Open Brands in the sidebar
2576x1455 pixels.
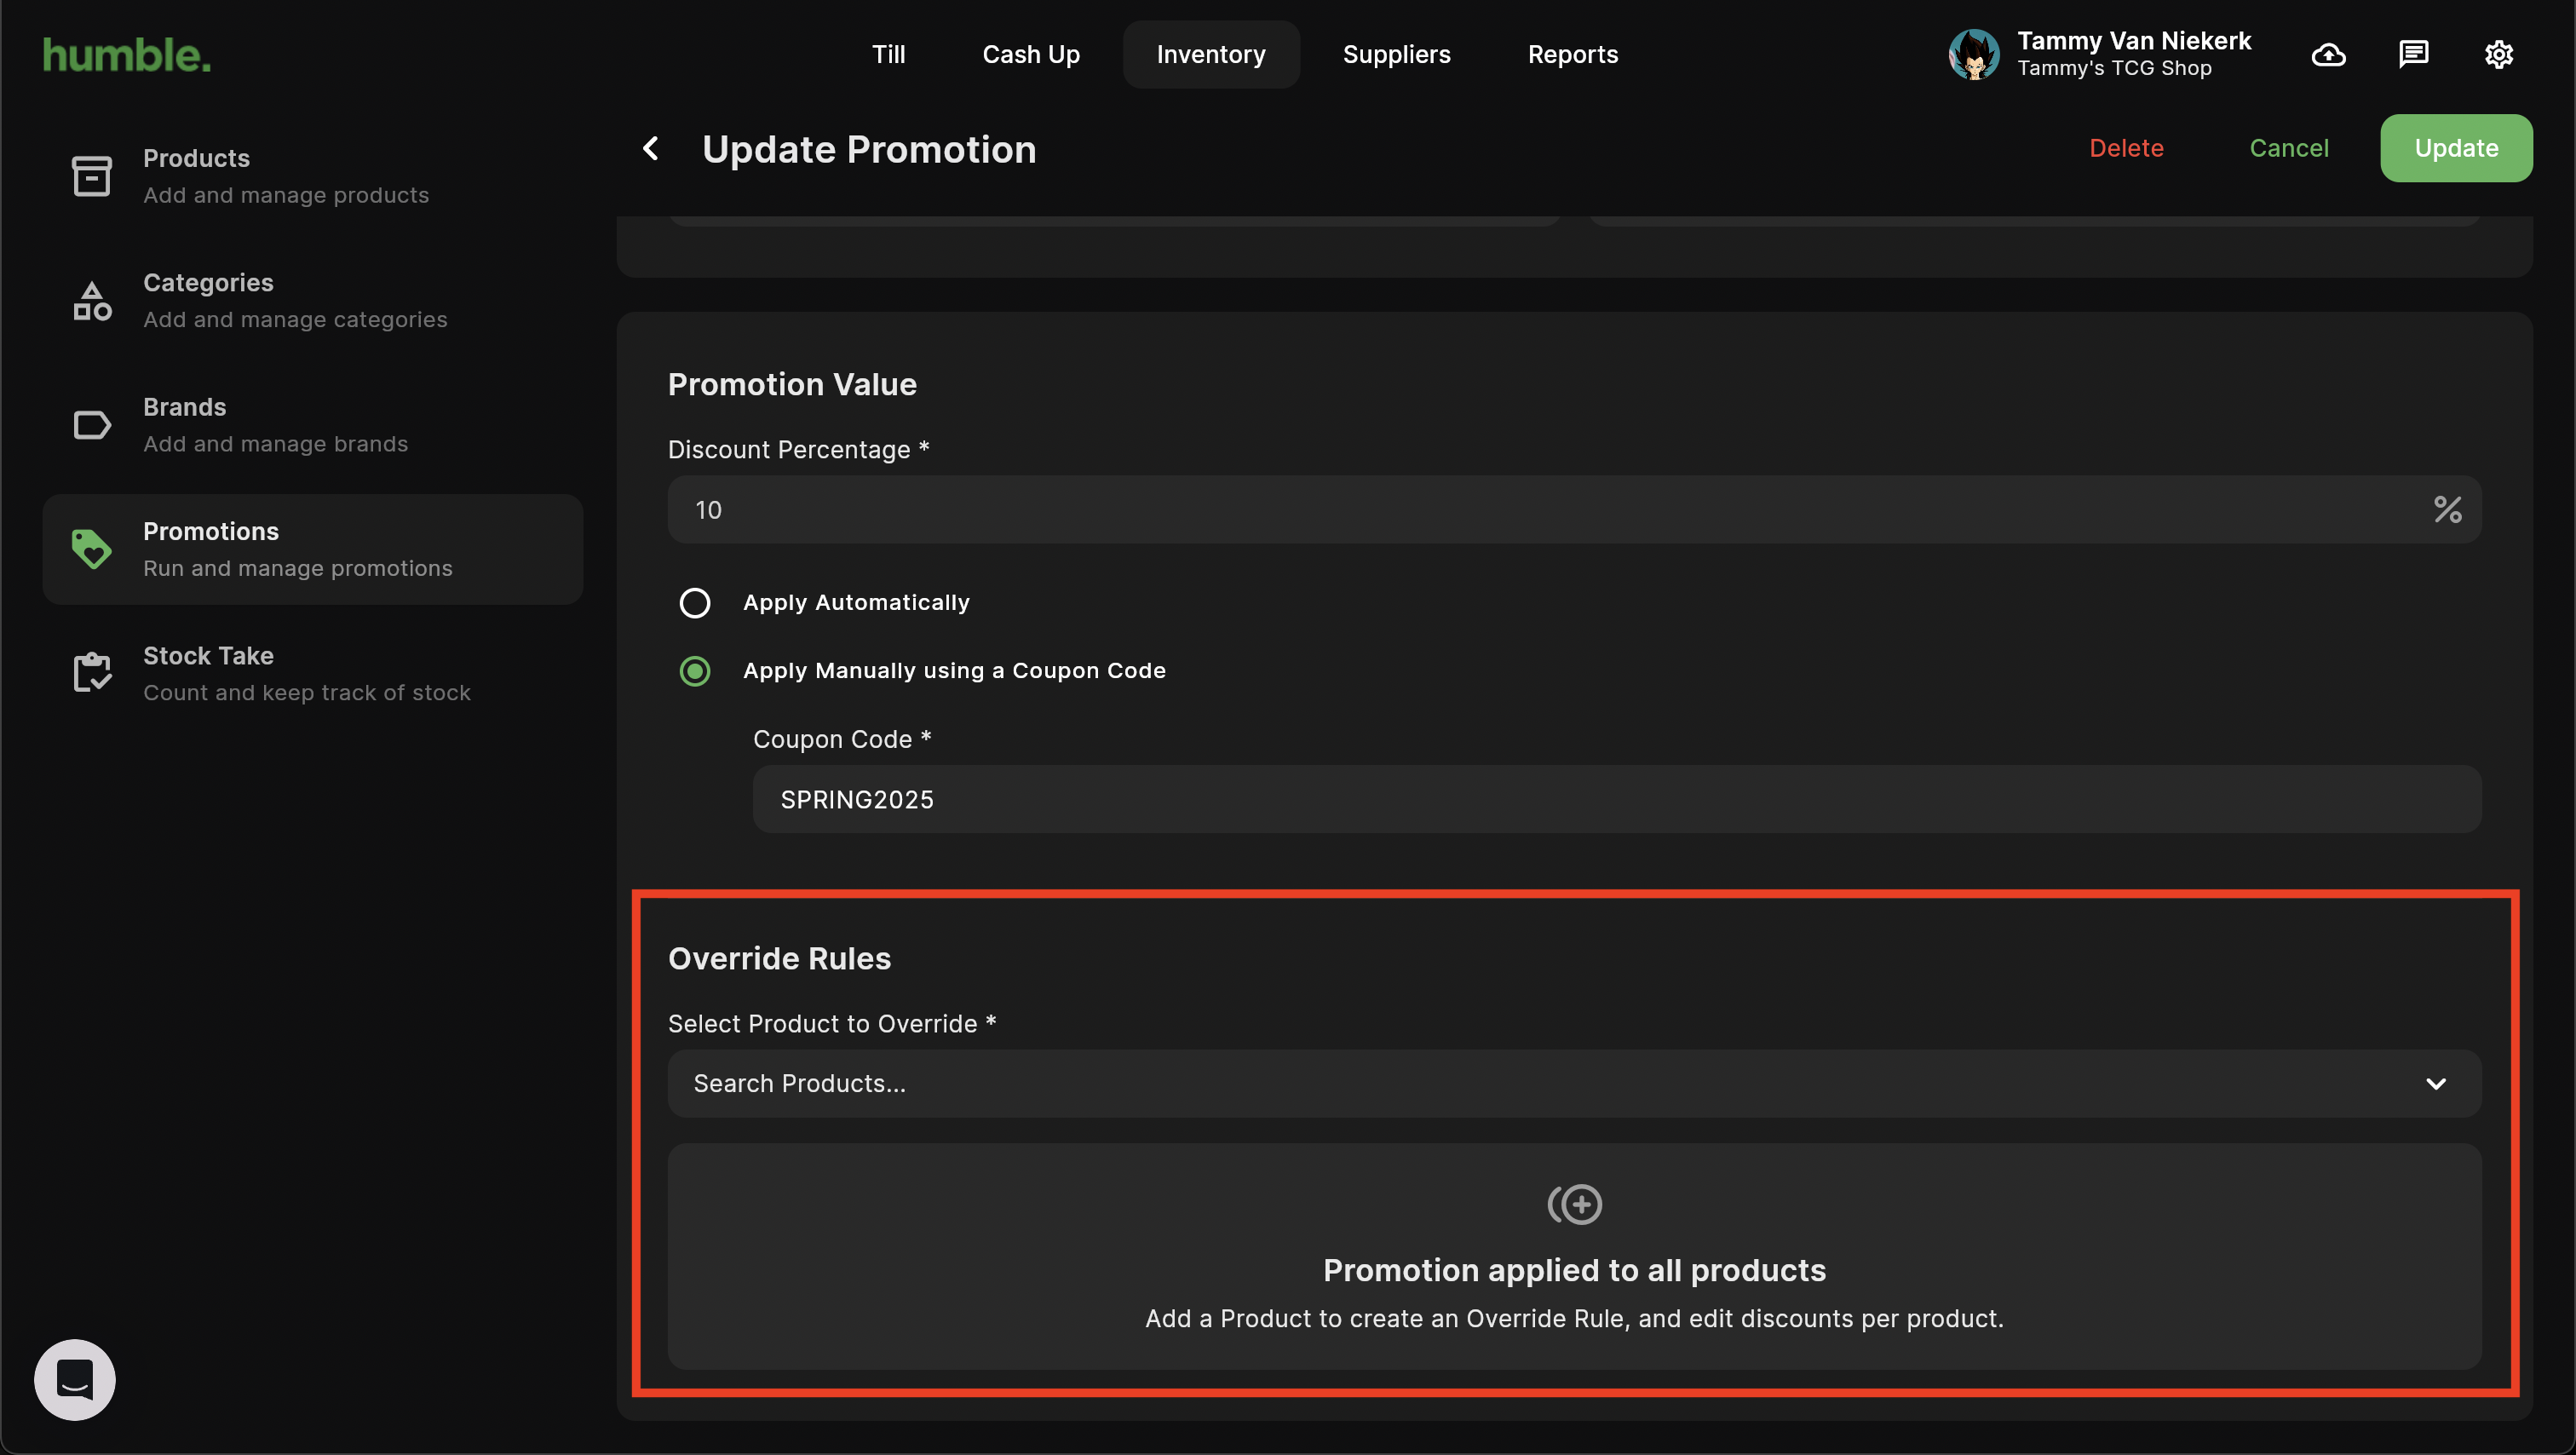(x=313, y=424)
